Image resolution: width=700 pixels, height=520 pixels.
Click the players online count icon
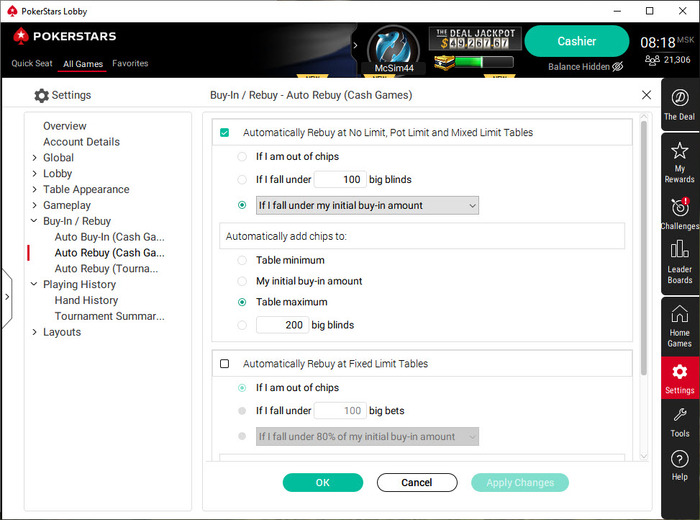[652, 60]
